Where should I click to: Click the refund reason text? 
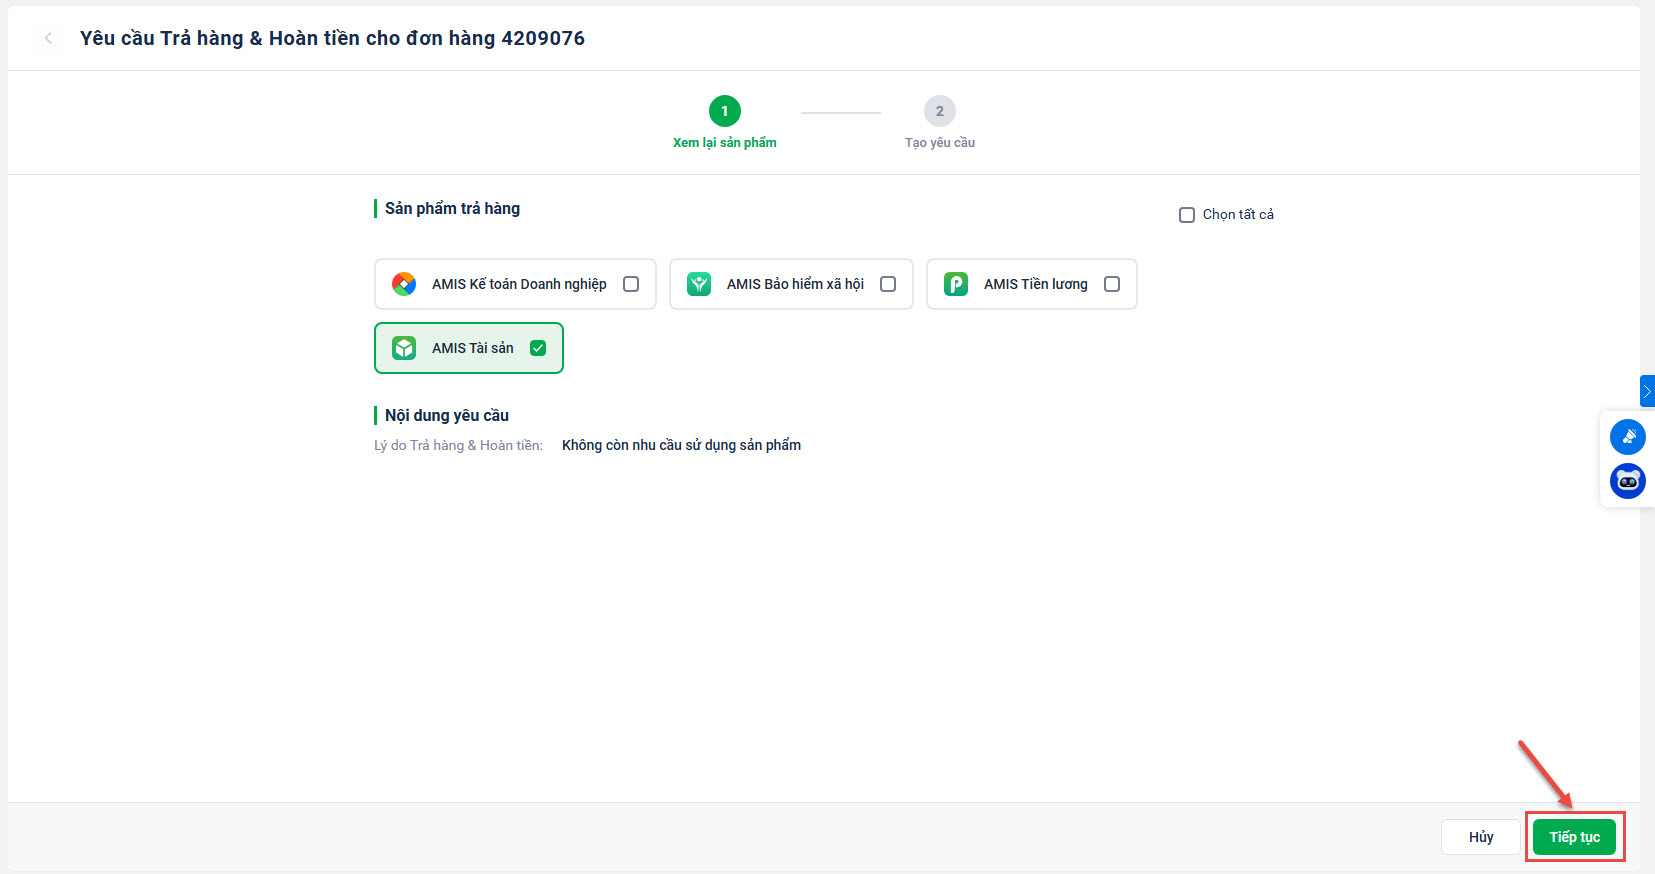pos(681,445)
